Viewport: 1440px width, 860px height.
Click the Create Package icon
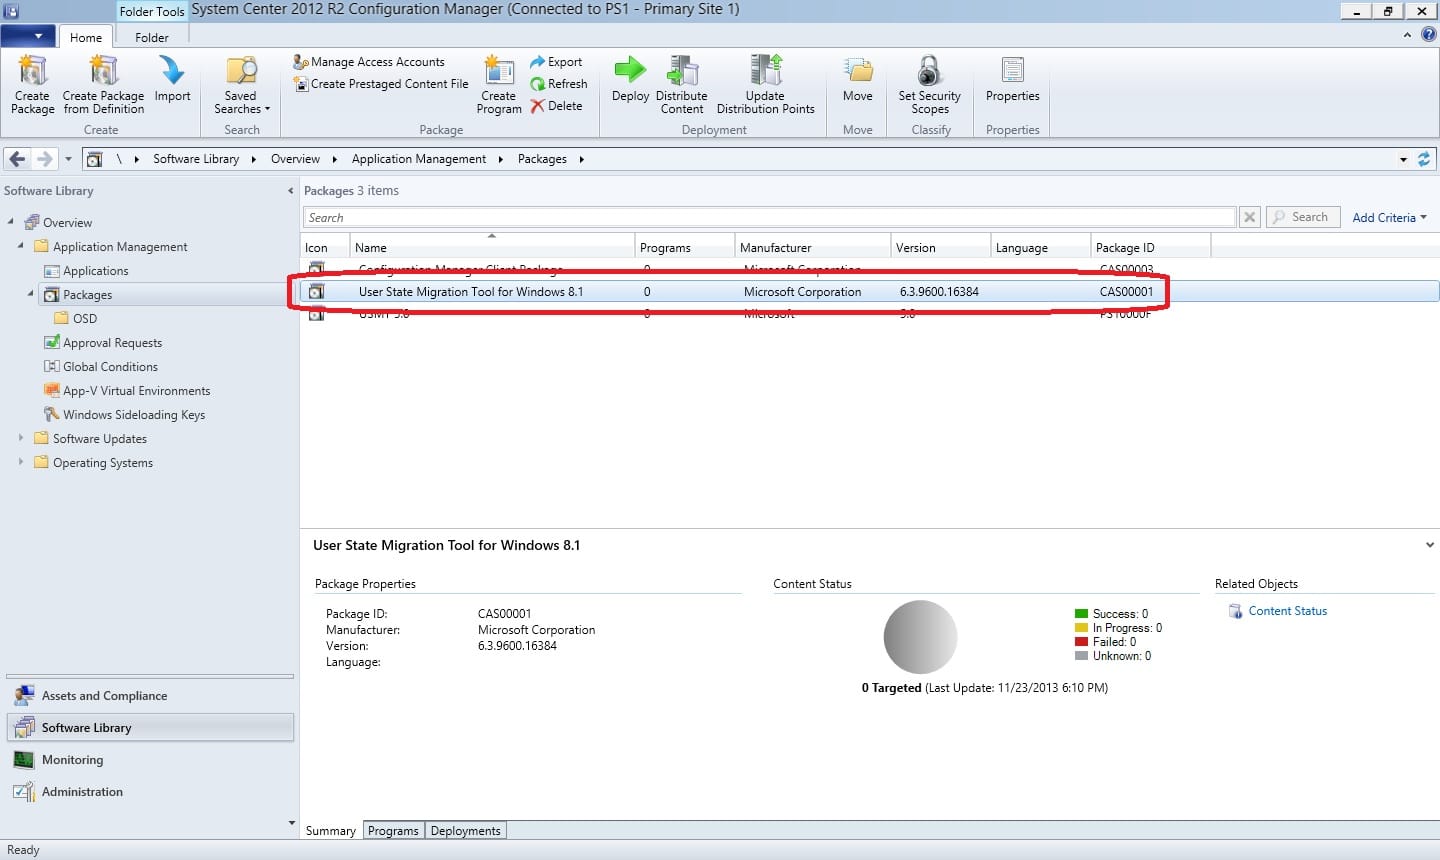point(31,85)
